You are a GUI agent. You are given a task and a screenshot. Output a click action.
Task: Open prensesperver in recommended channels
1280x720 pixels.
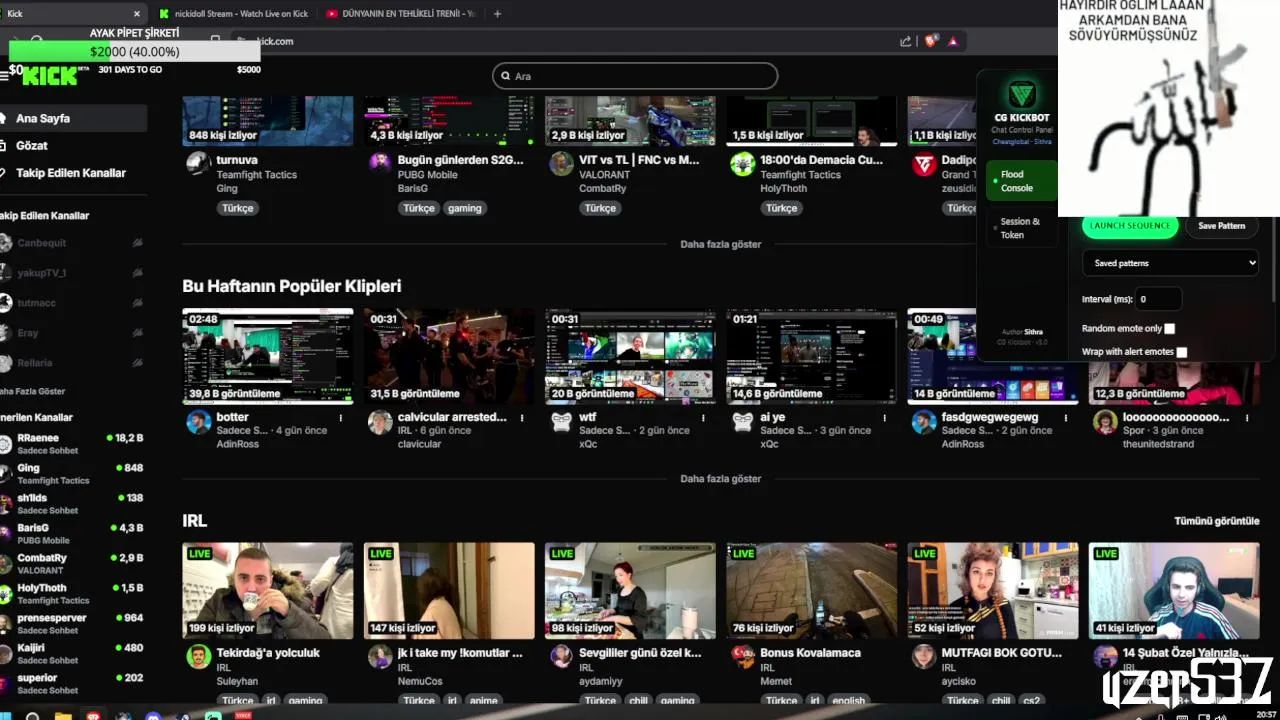click(72, 623)
